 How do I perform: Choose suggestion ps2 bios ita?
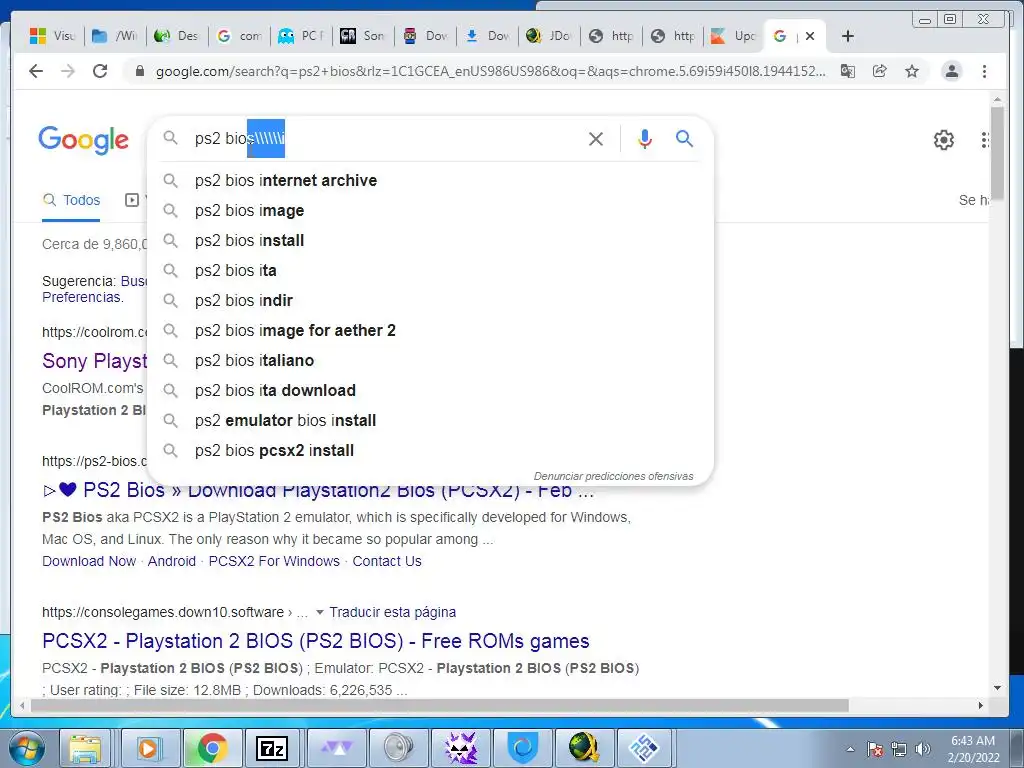[431, 270]
